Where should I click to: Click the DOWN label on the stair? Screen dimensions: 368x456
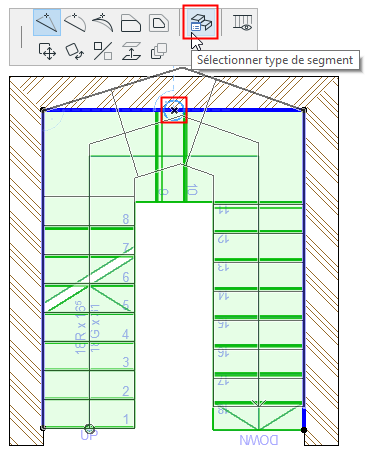coord(259,440)
